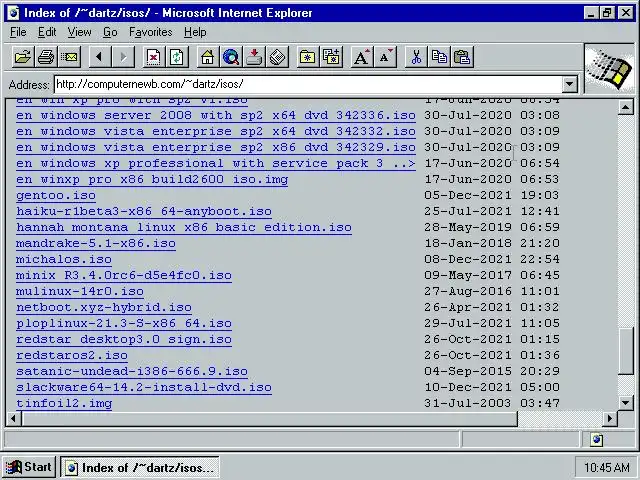Open vista enterprise sp2 x86 dvd 342329 link
Image resolution: width=640 pixels, height=480 pixels.
pyautogui.click(x=216, y=147)
